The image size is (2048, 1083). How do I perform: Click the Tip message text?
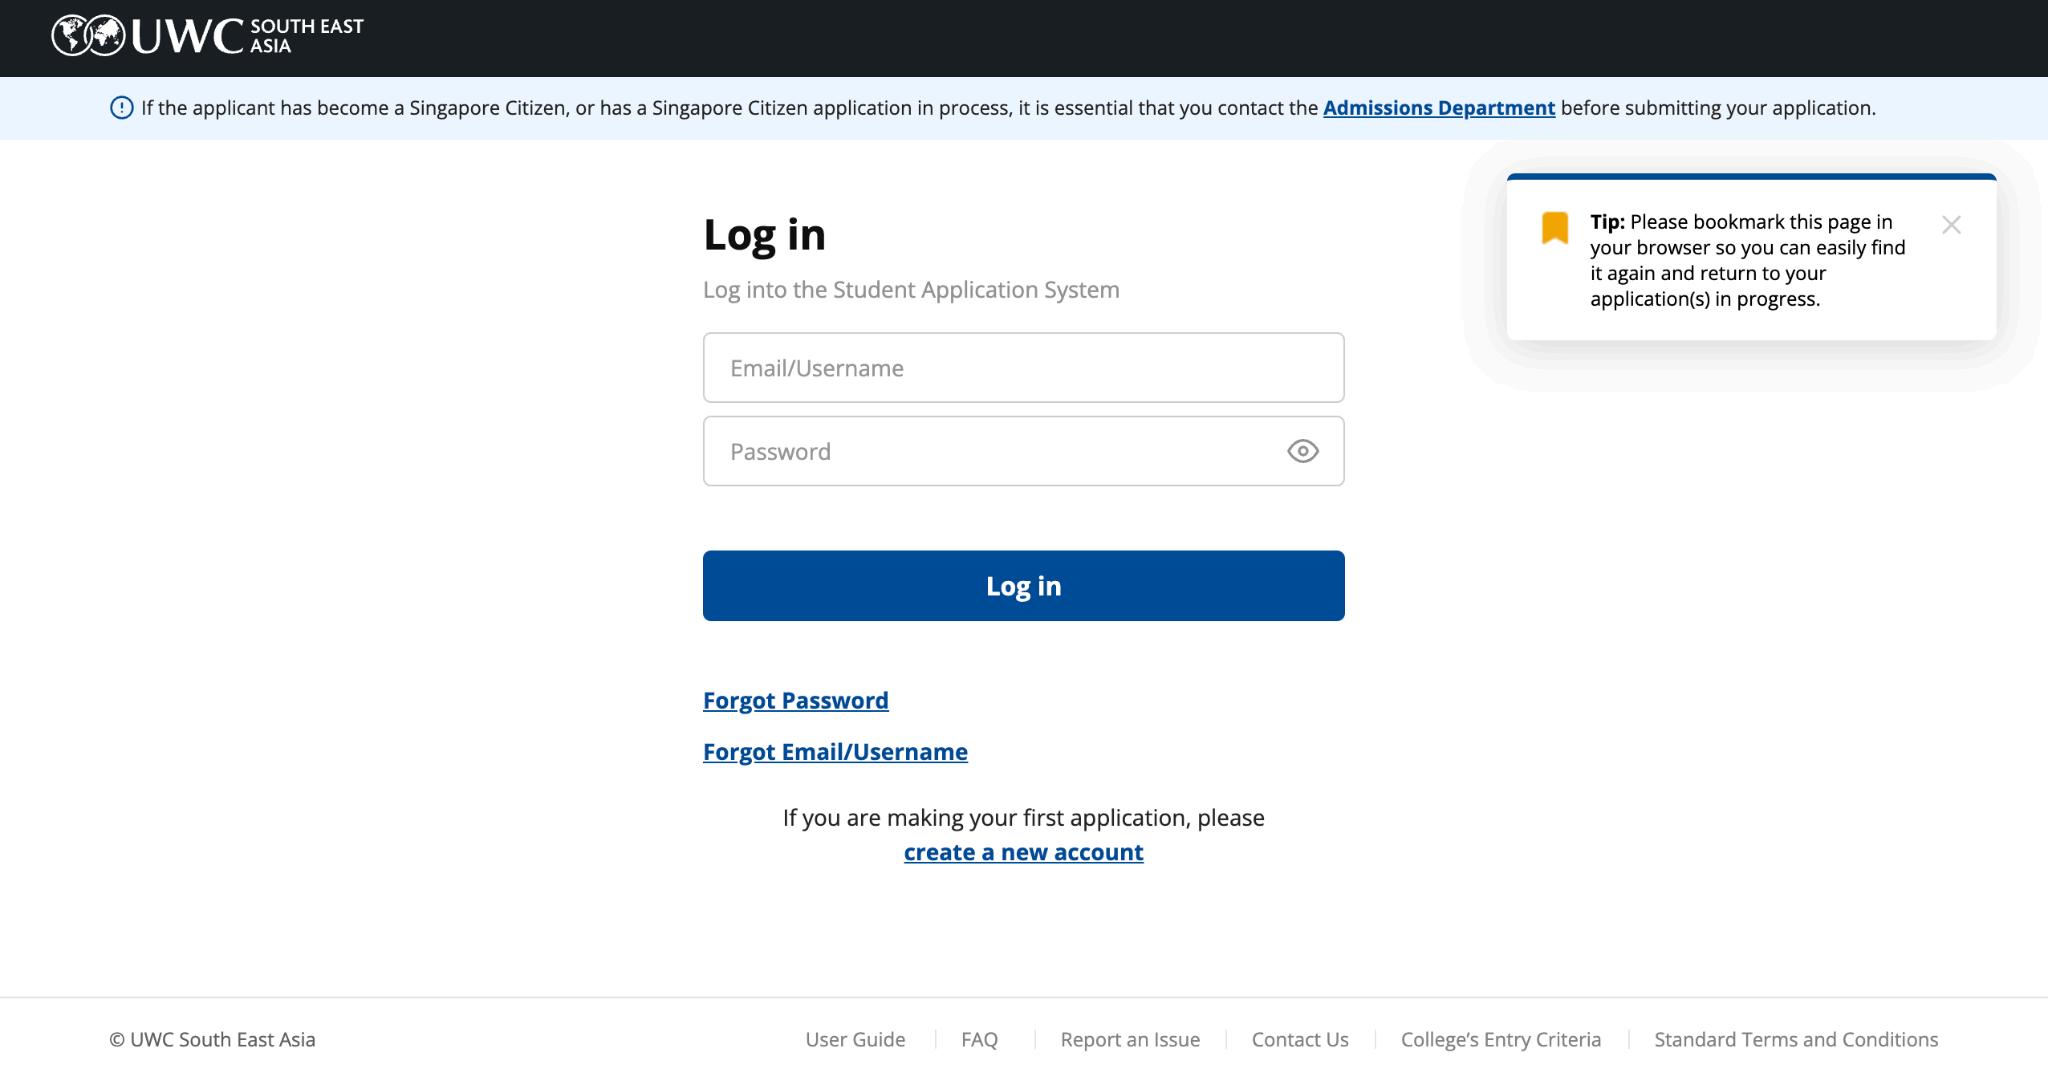click(x=1747, y=260)
